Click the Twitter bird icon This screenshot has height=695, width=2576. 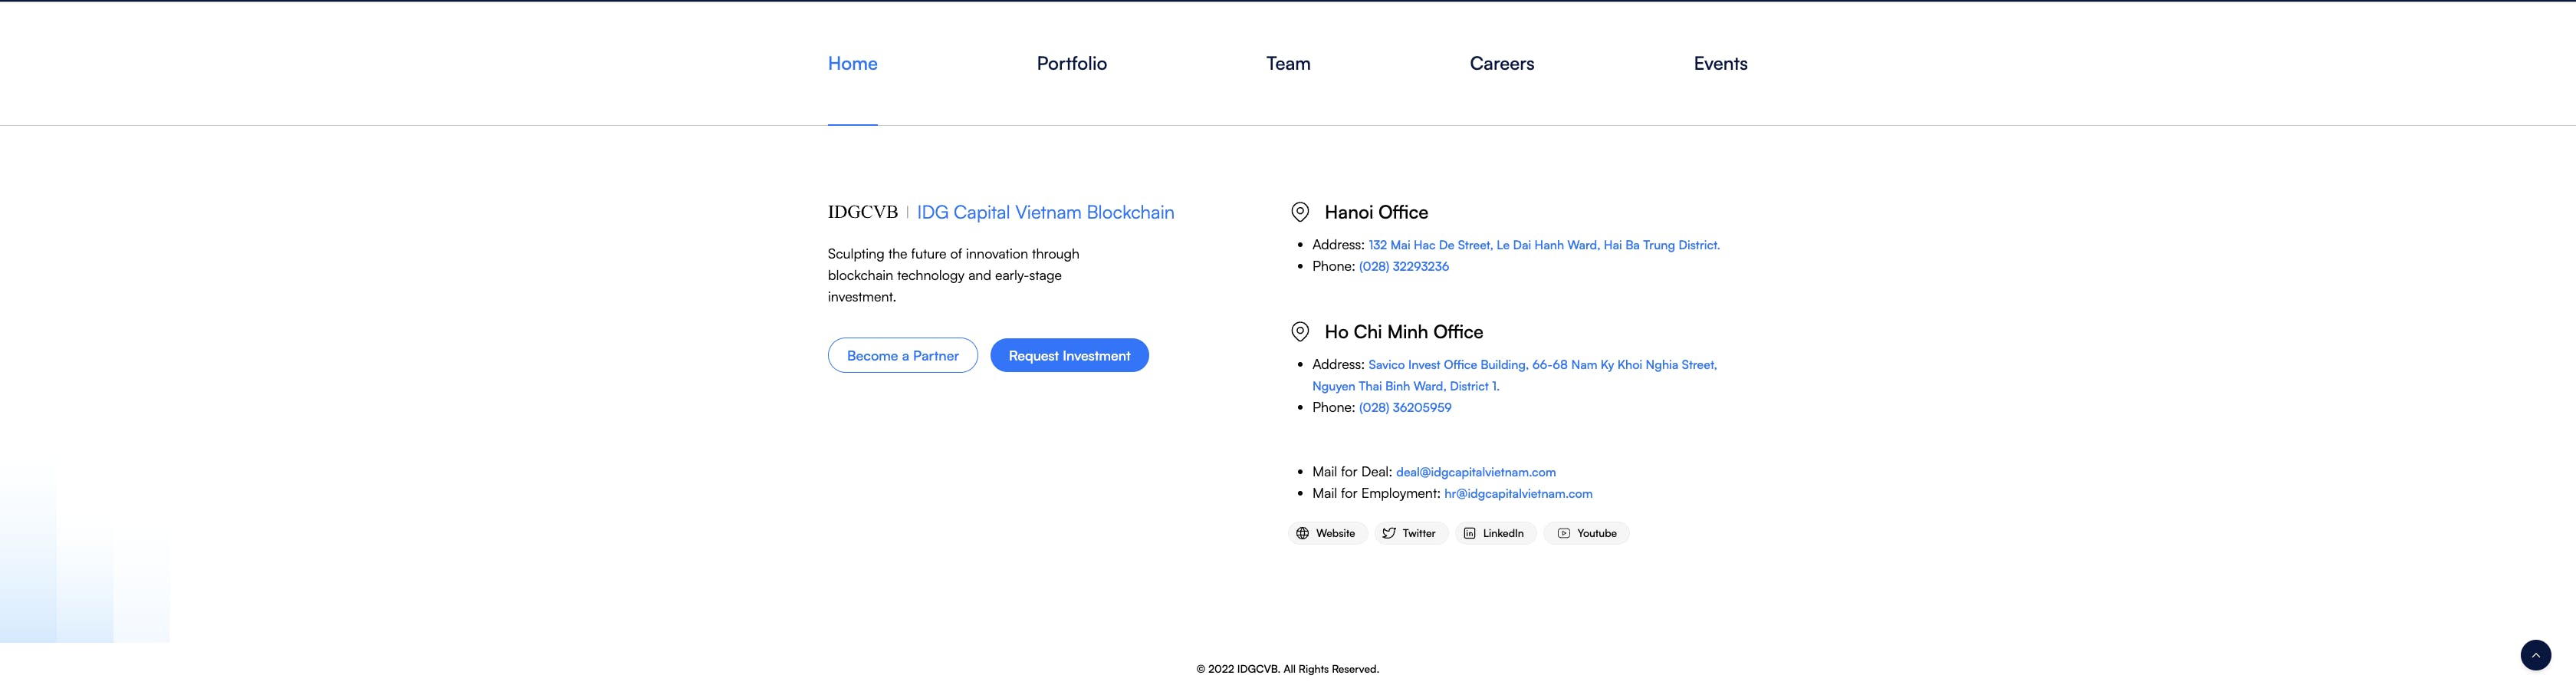1389,533
